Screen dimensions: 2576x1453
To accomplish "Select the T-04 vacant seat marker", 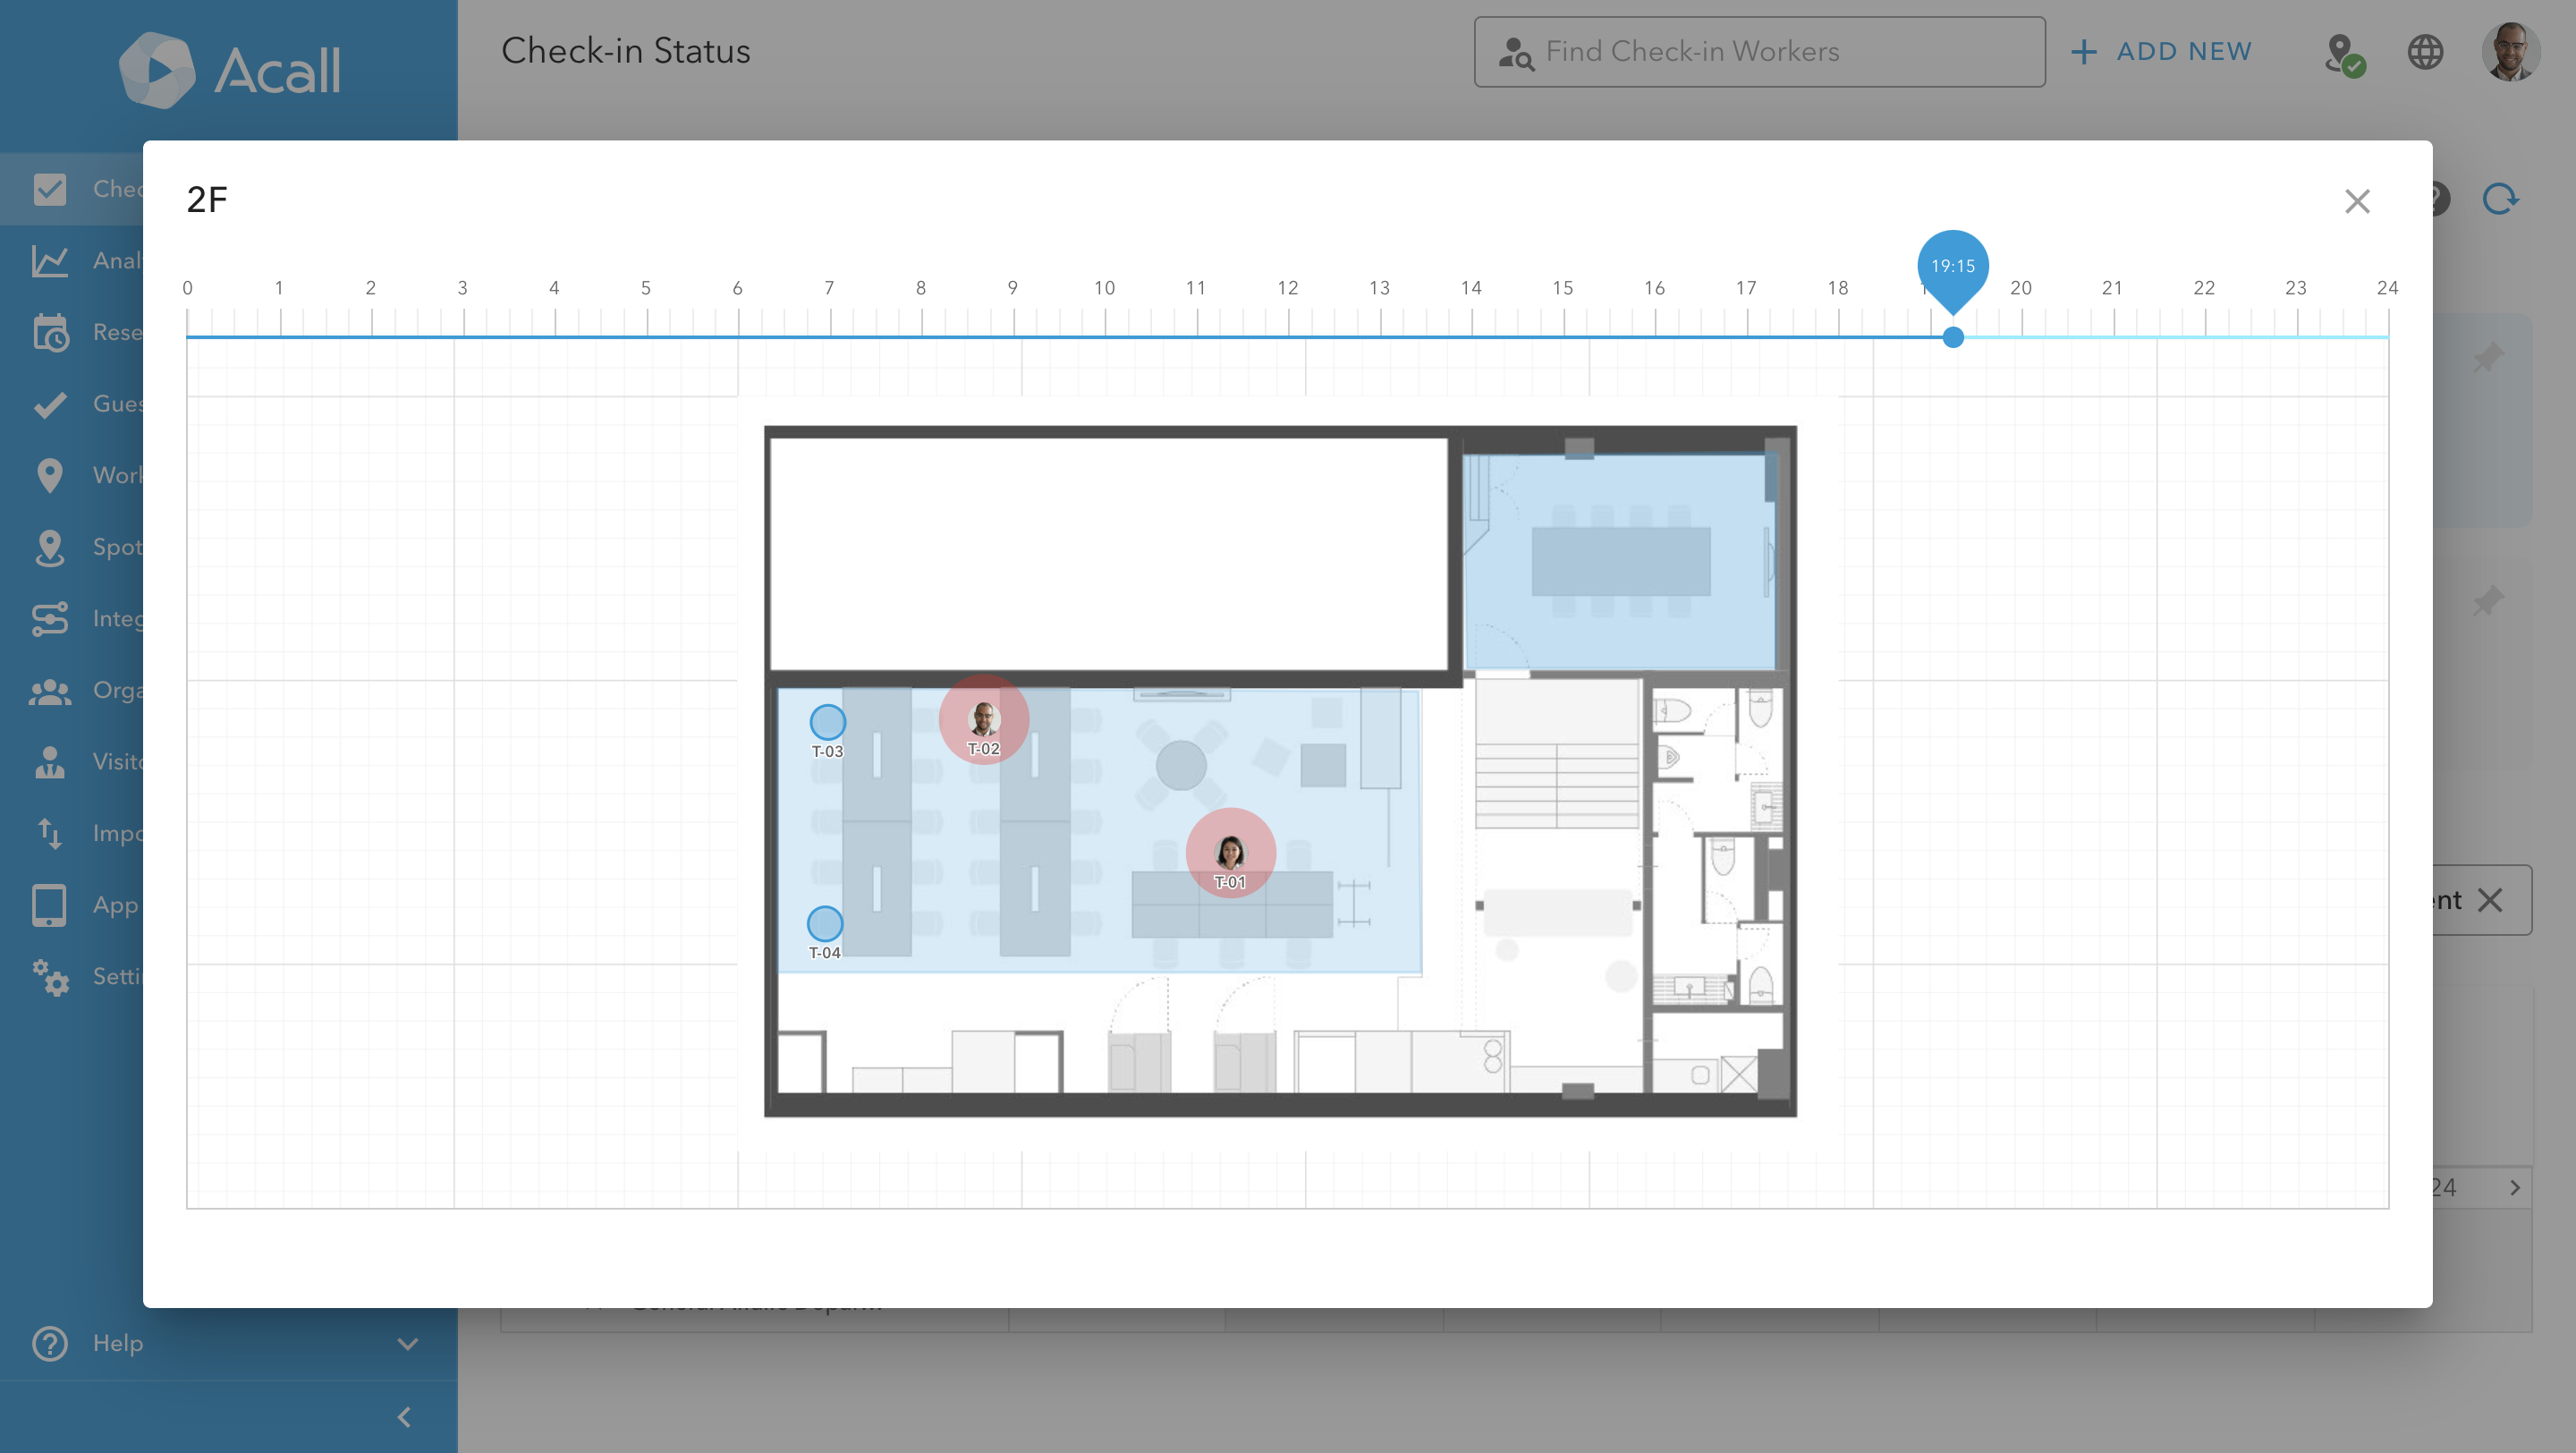I will pyautogui.click(x=824, y=924).
